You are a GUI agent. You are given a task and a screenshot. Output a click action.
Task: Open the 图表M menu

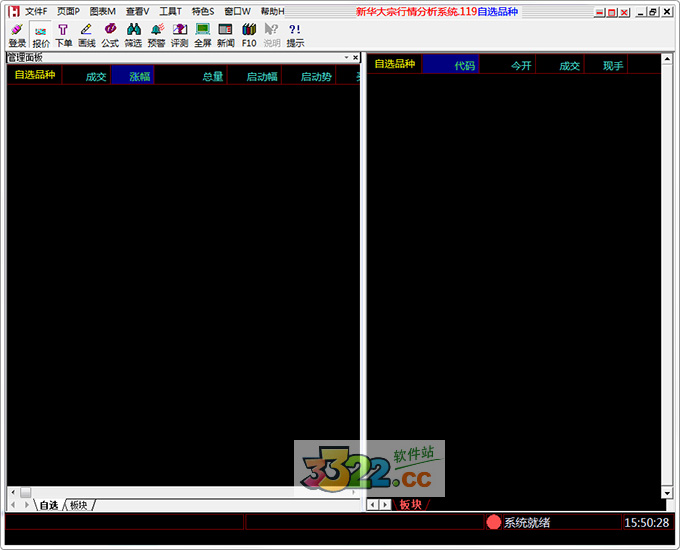point(102,11)
